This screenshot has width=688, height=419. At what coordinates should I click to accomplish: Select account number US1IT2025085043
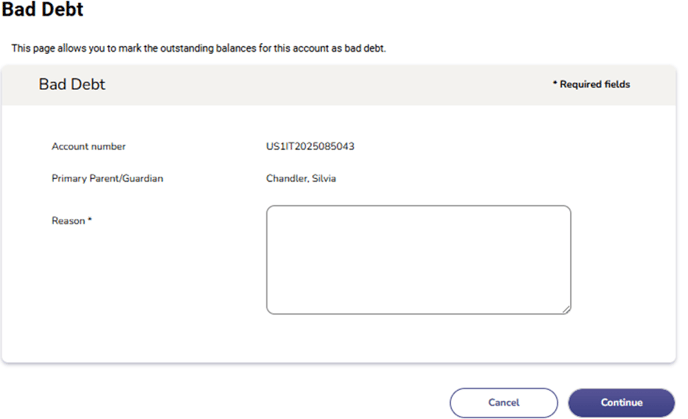tap(304, 147)
